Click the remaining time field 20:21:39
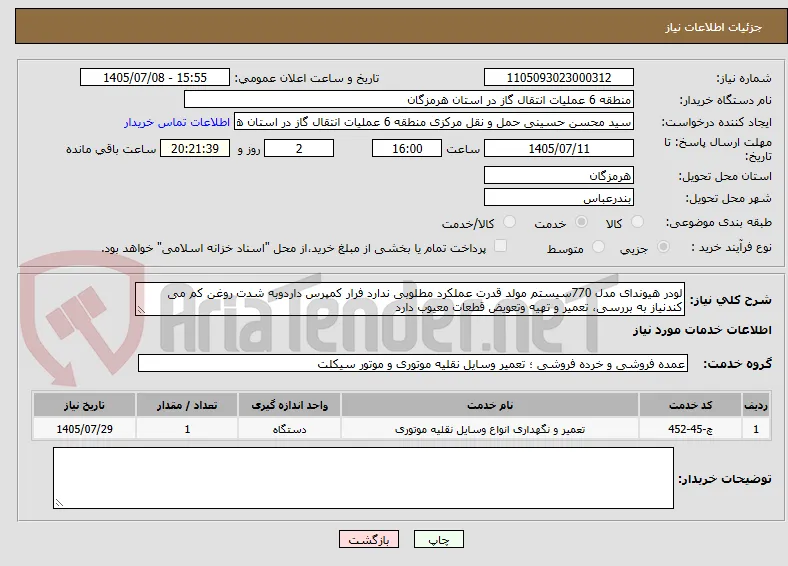This screenshot has height=566, width=788. coord(195,148)
